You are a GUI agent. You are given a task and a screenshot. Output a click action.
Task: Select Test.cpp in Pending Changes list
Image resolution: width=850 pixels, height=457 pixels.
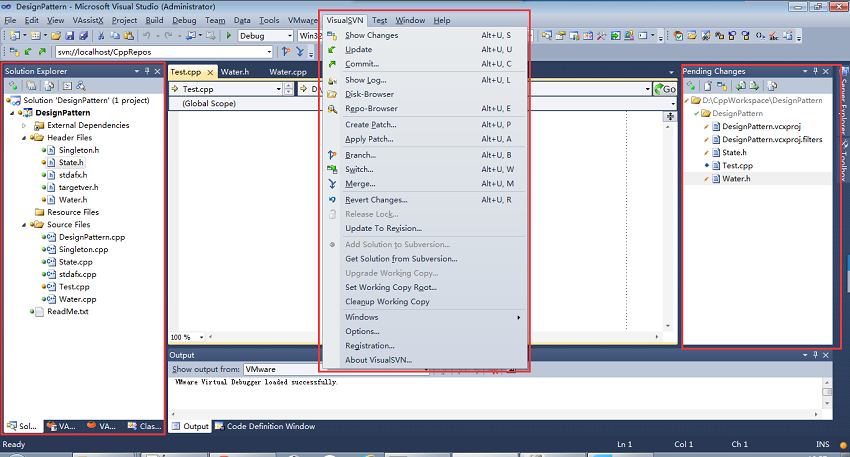tap(737, 165)
